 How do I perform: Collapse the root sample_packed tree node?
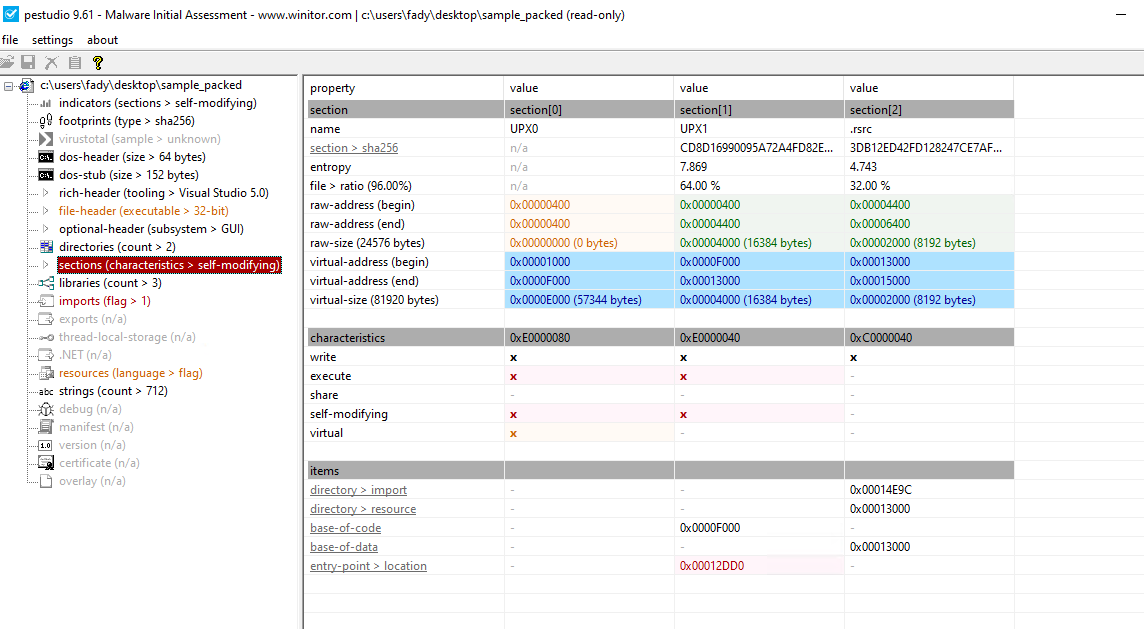coord(9,86)
